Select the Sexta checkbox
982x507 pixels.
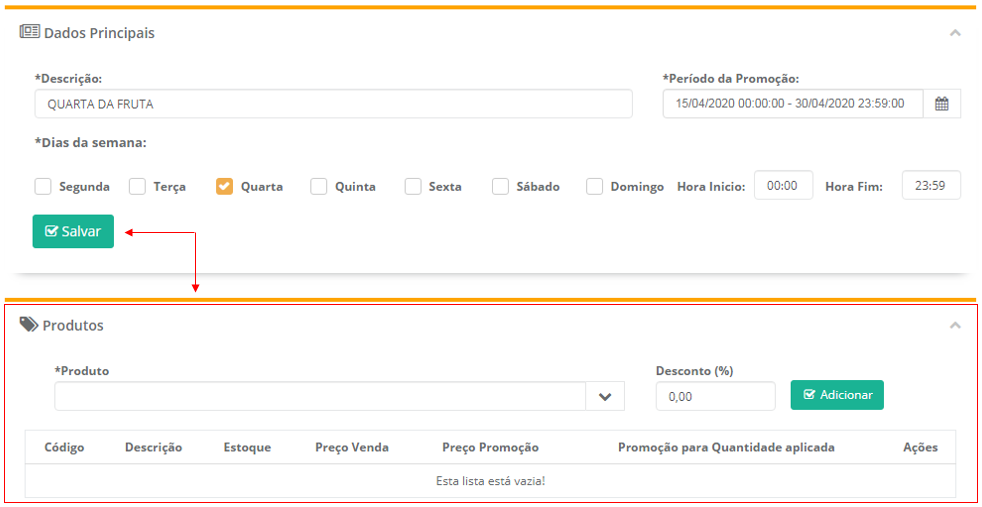click(413, 186)
